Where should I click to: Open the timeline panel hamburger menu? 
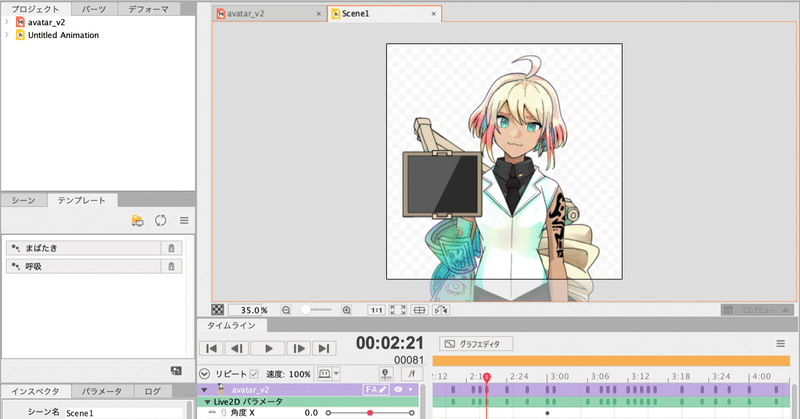pos(781,344)
